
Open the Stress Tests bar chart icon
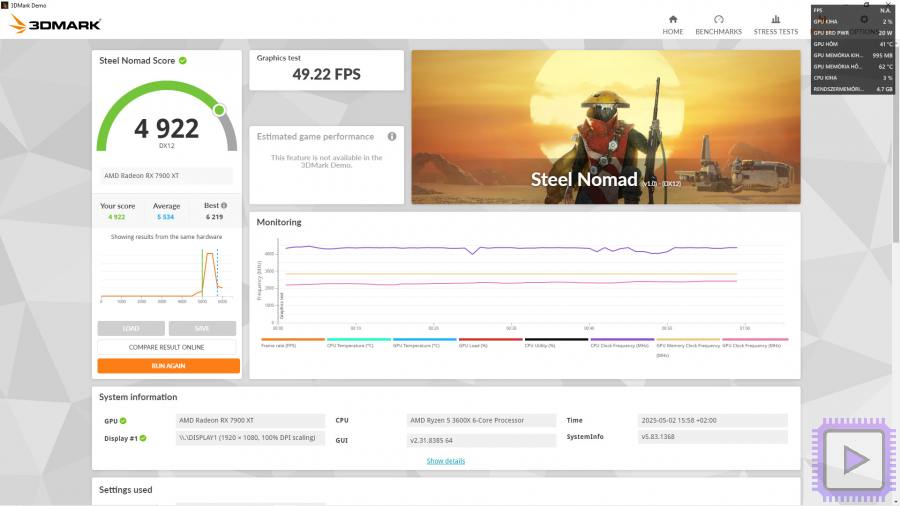click(x=775, y=20)
